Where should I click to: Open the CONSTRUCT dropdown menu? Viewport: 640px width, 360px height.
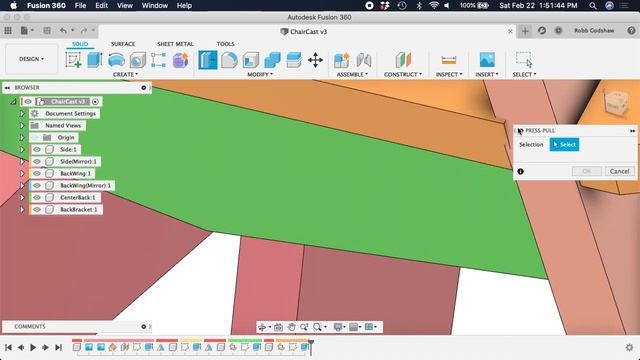(403, 74)
